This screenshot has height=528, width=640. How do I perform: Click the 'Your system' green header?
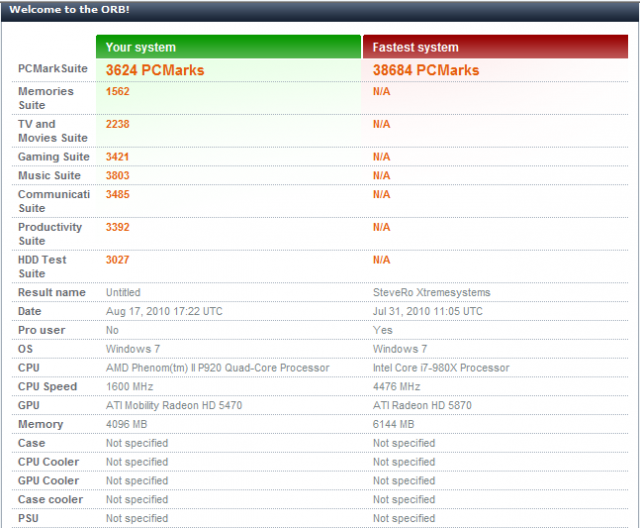tap(229, 47)
